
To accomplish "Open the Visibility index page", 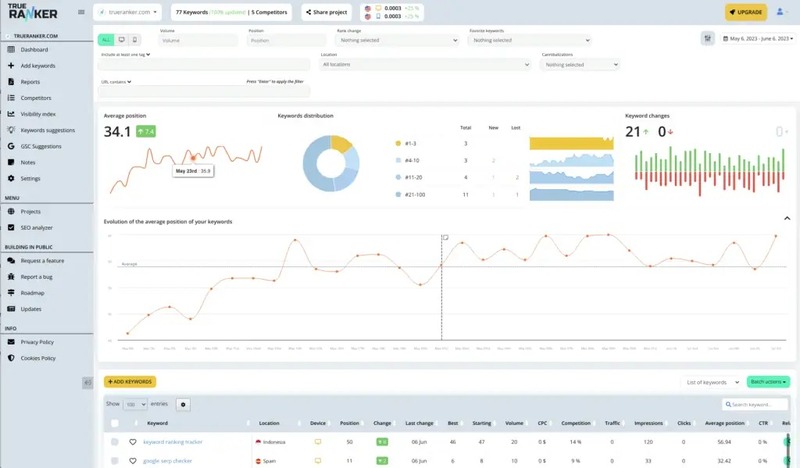I will coord(38,114).
